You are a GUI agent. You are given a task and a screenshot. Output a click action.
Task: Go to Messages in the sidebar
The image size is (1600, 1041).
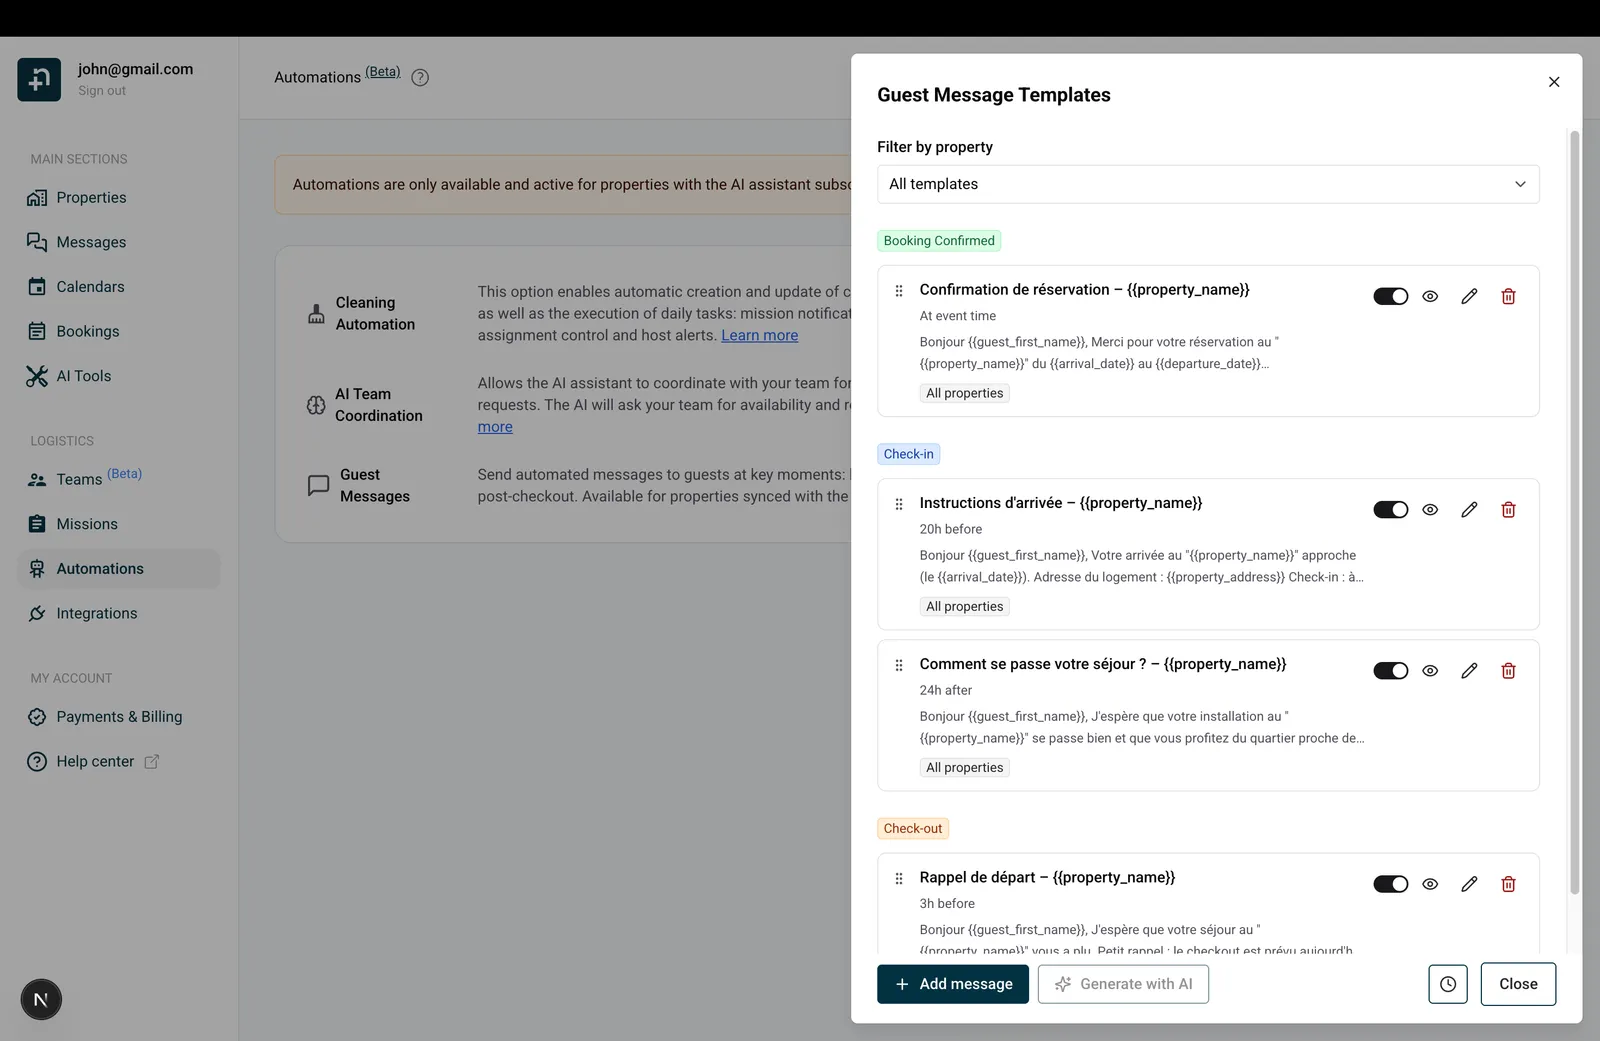click(119, 242)
